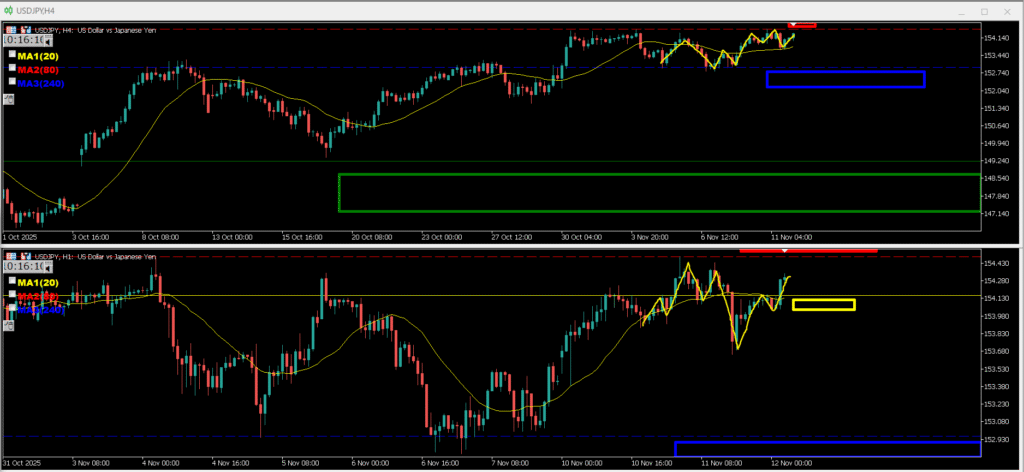1024x472 pixels.
Task: Toggle the MA1(20) checkbox in H4 chart
Action: [x=12, y=56]
